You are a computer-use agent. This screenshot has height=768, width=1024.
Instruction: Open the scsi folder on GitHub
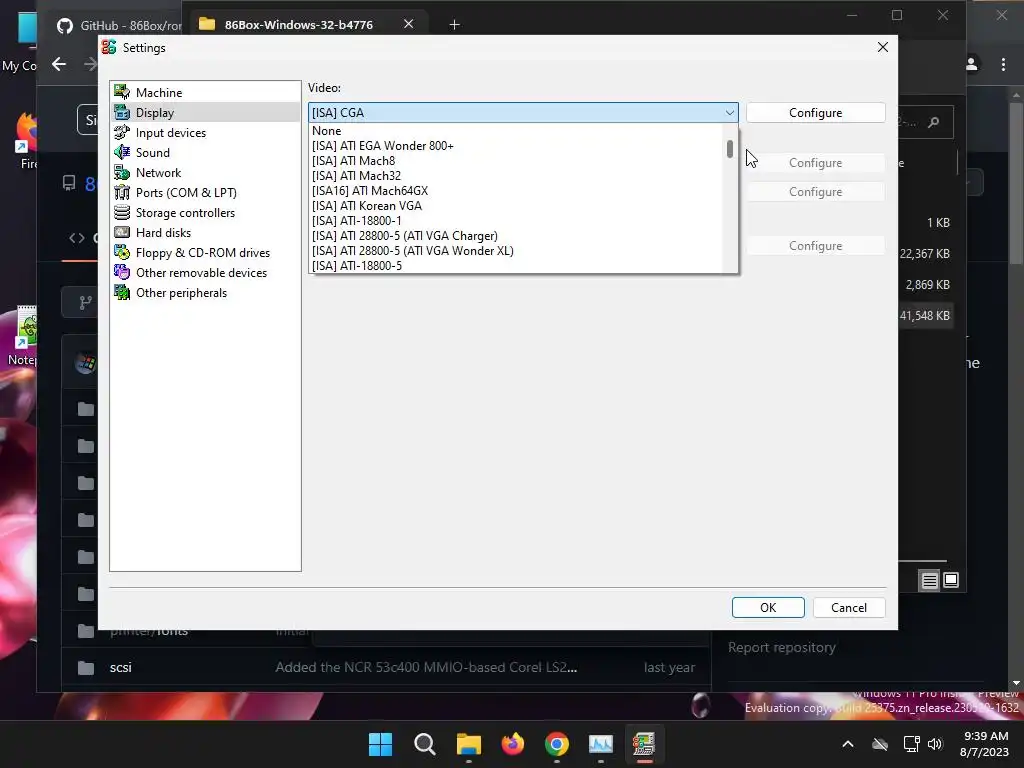pos(121,667)
